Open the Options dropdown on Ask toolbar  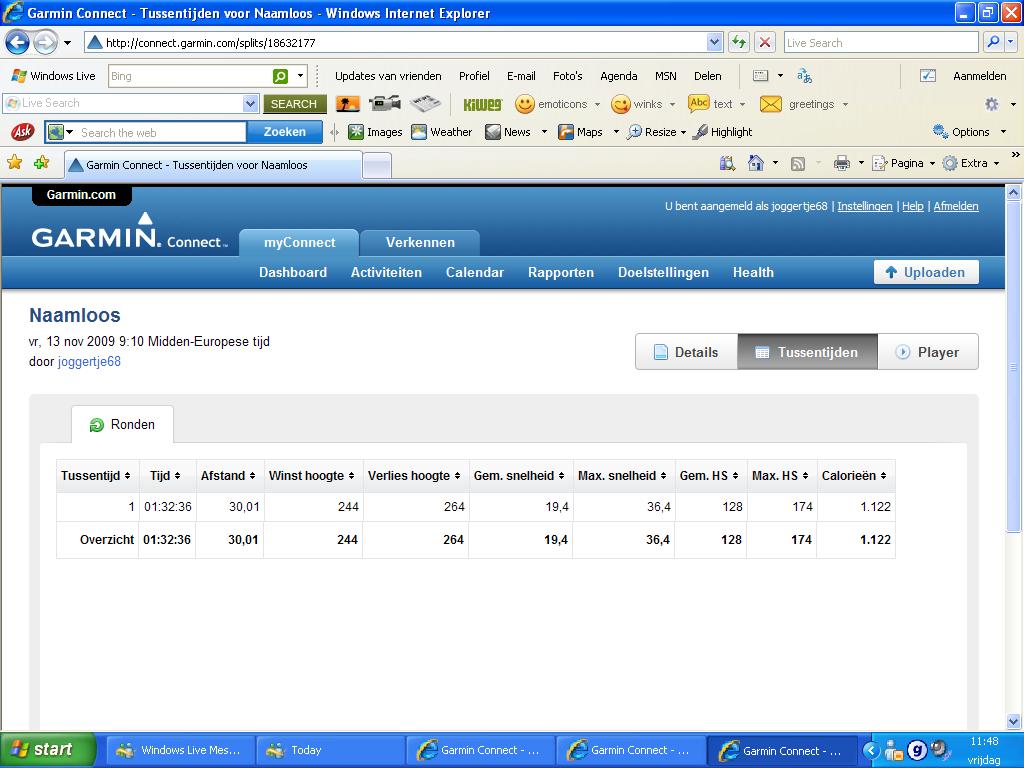pos(1004,132)
